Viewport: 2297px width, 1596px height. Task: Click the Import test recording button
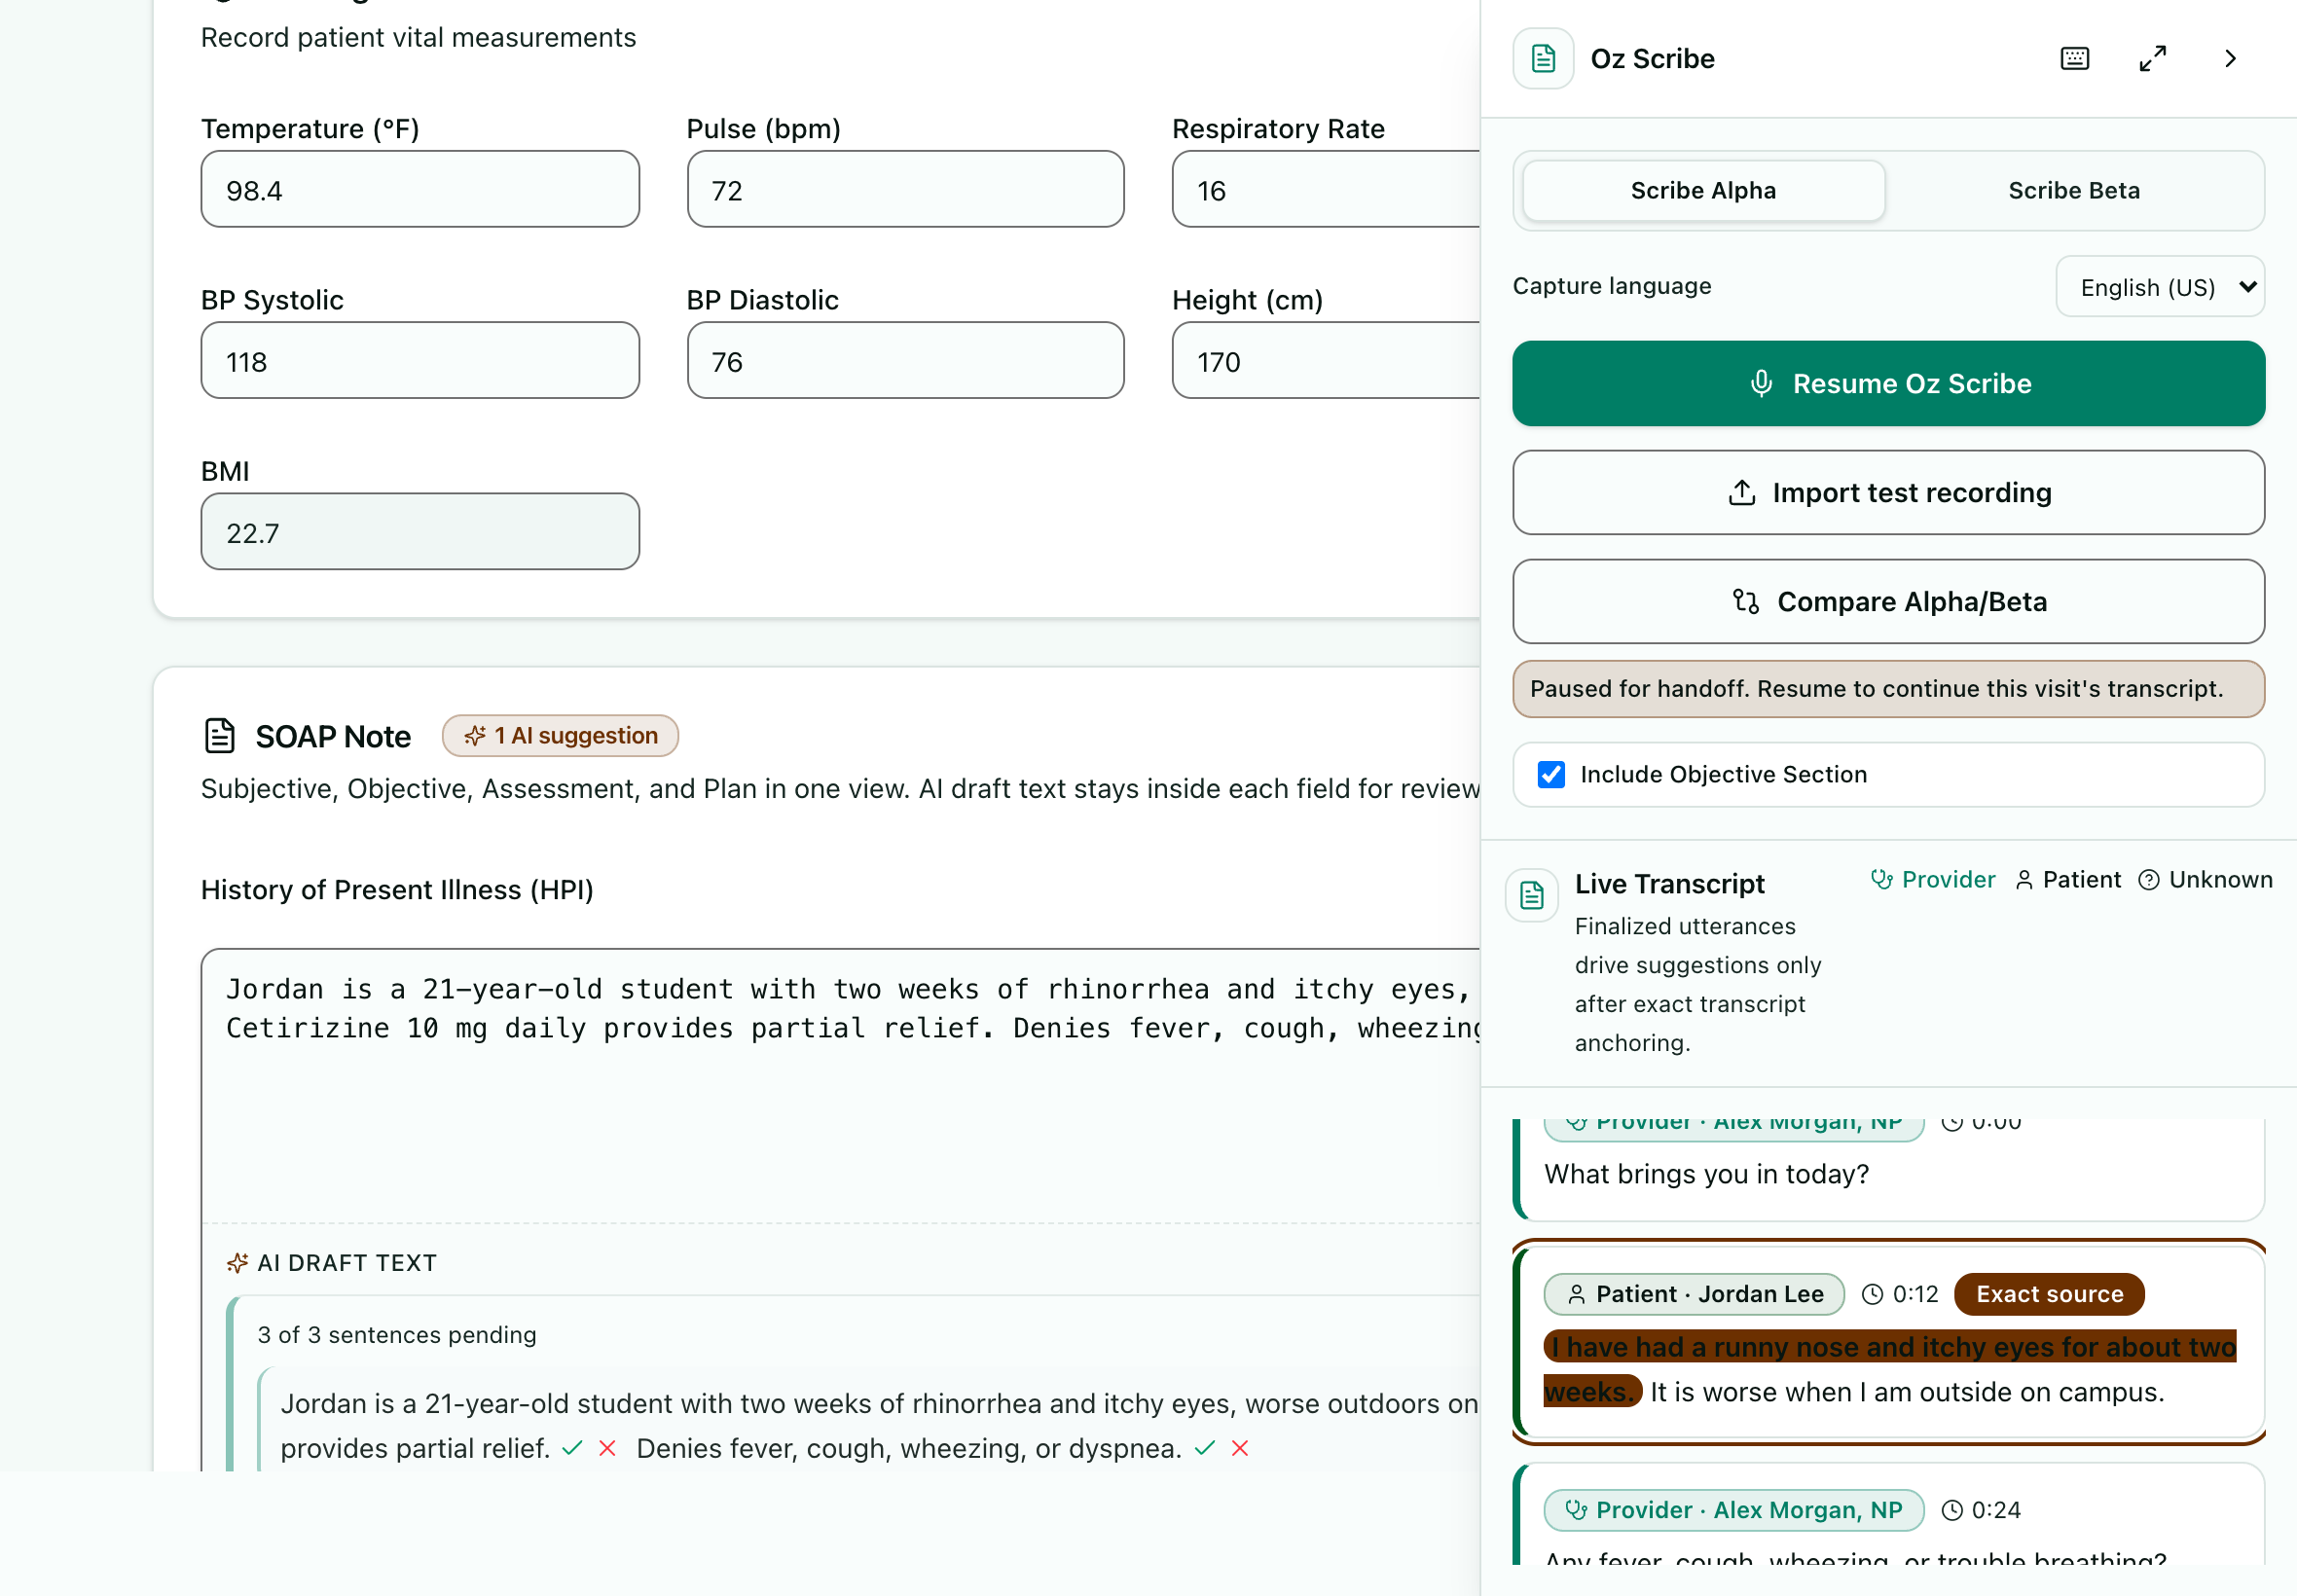pos(1888,493)
